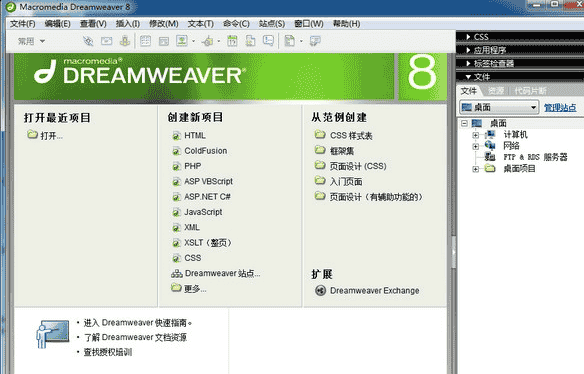The width and height of the screenshot is (584, 374).
Task: Select the 文件 tab in files panel
Action: (469, 91)
